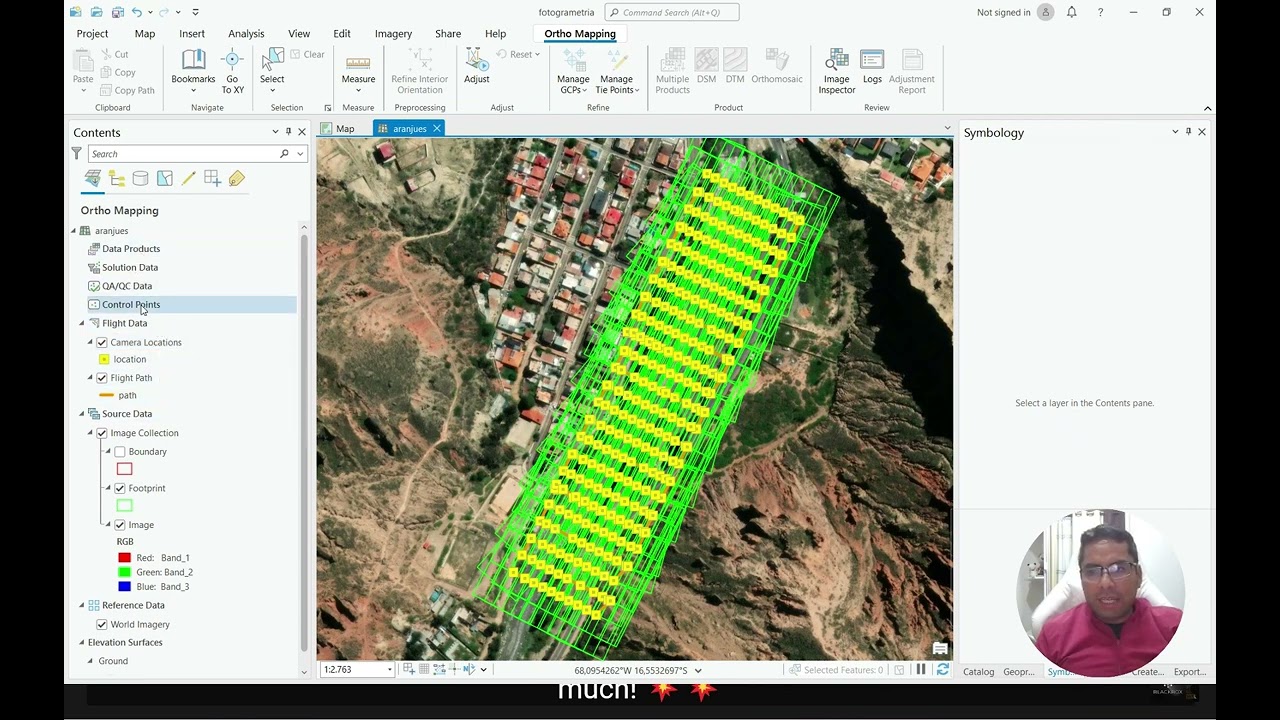The height and width of the screenshot is (720, 1280).
Task: Toggle auto-hide pin on Symbology pane
Action: click(x=1188, y=132)
